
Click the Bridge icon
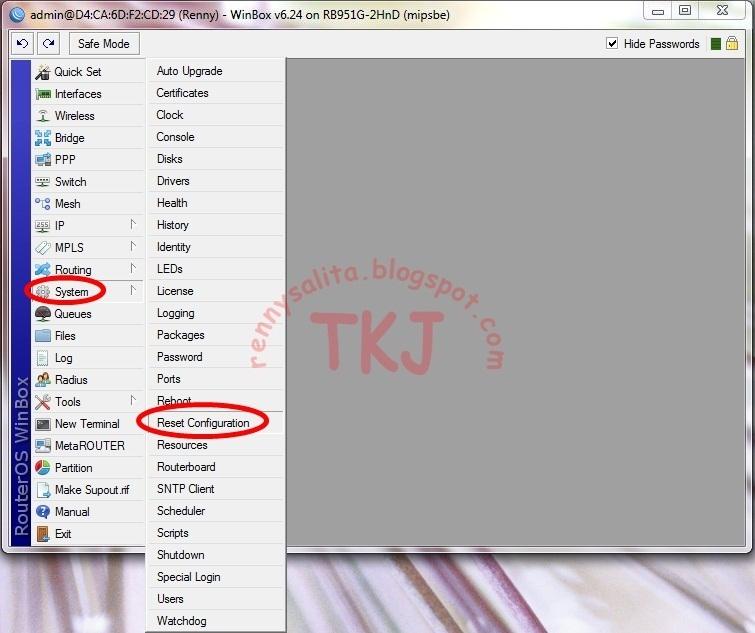[43, 138]
